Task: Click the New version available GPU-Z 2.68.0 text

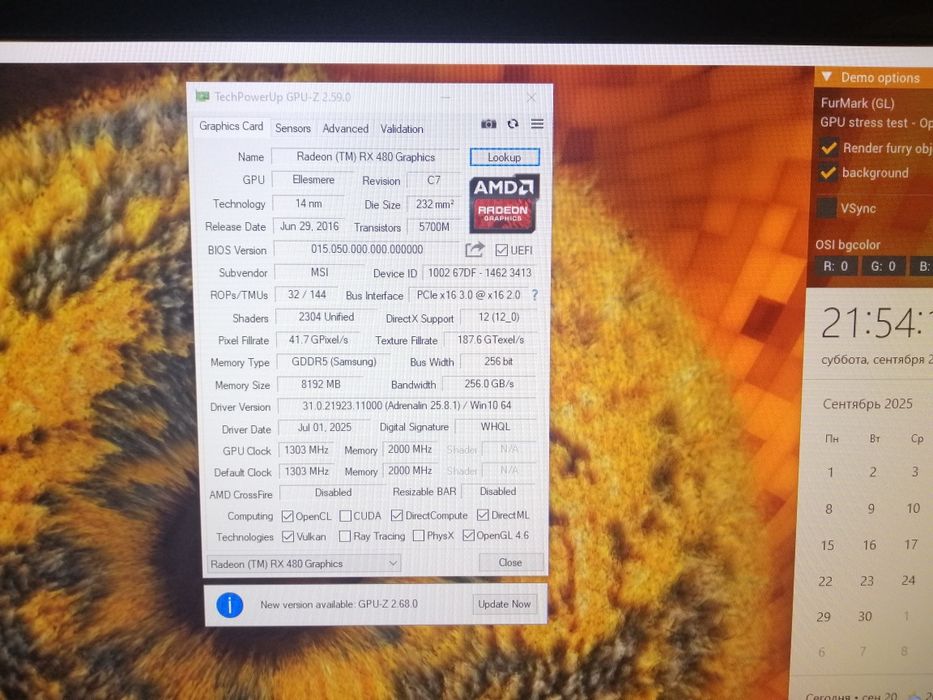Action: [339, 604]
